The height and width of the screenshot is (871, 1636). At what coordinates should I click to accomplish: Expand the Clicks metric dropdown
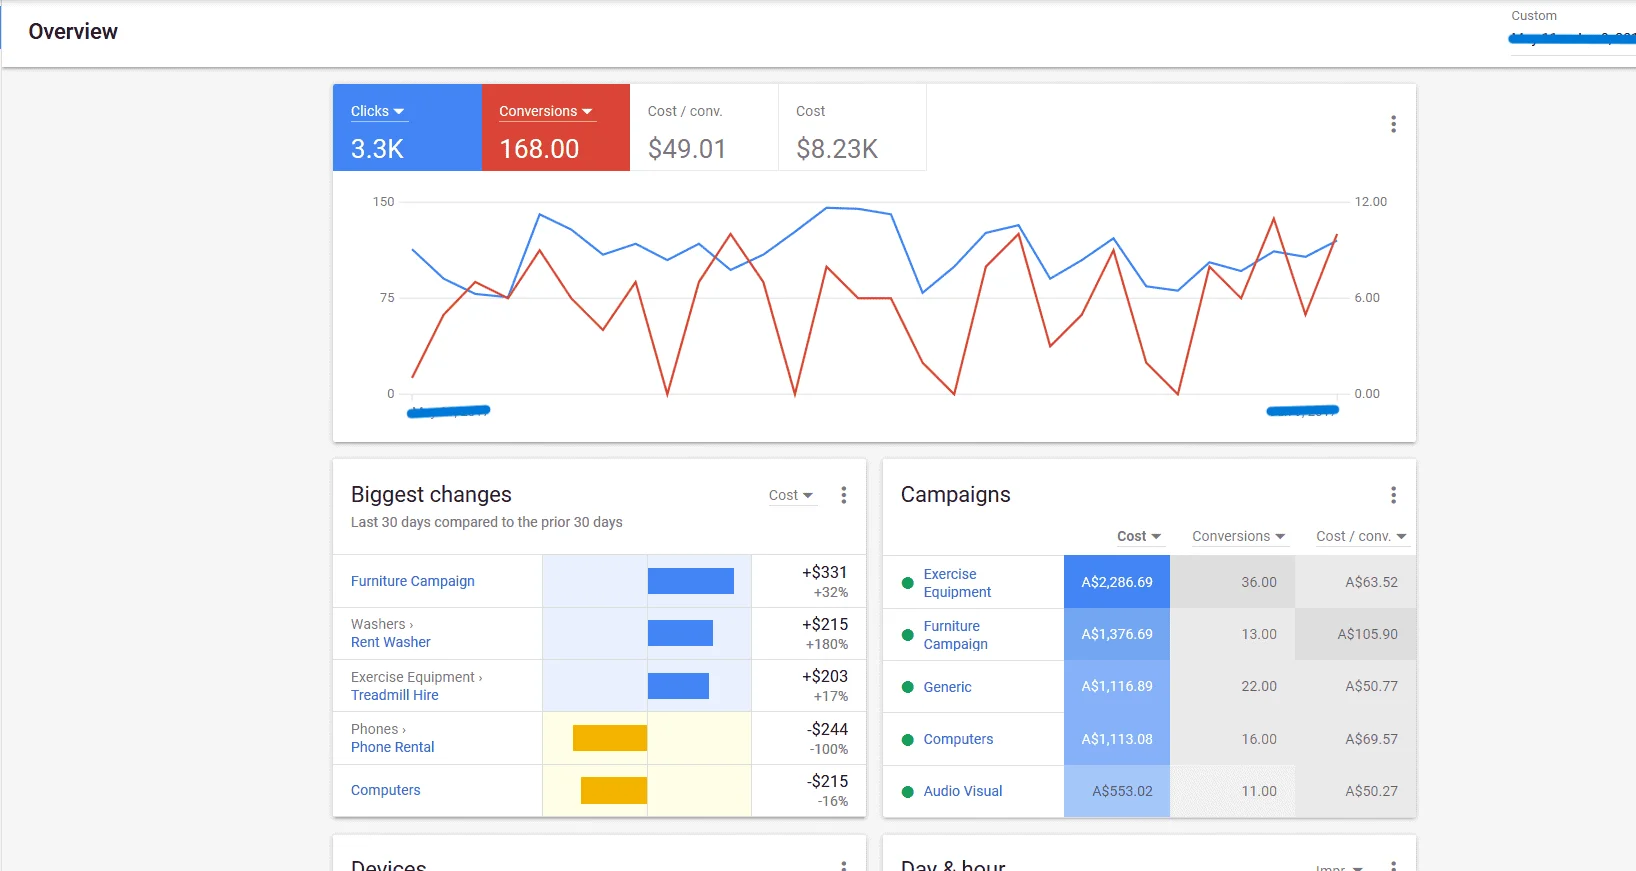click(x=378, y=111)
